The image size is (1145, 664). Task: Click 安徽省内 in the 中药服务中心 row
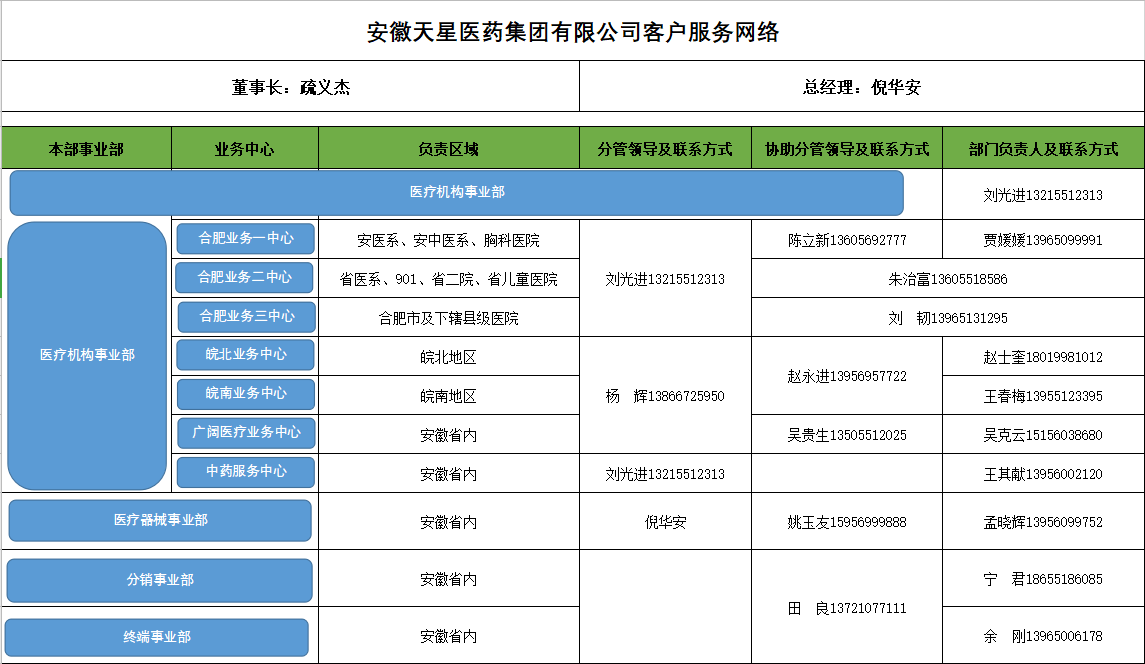pos(448,474)
